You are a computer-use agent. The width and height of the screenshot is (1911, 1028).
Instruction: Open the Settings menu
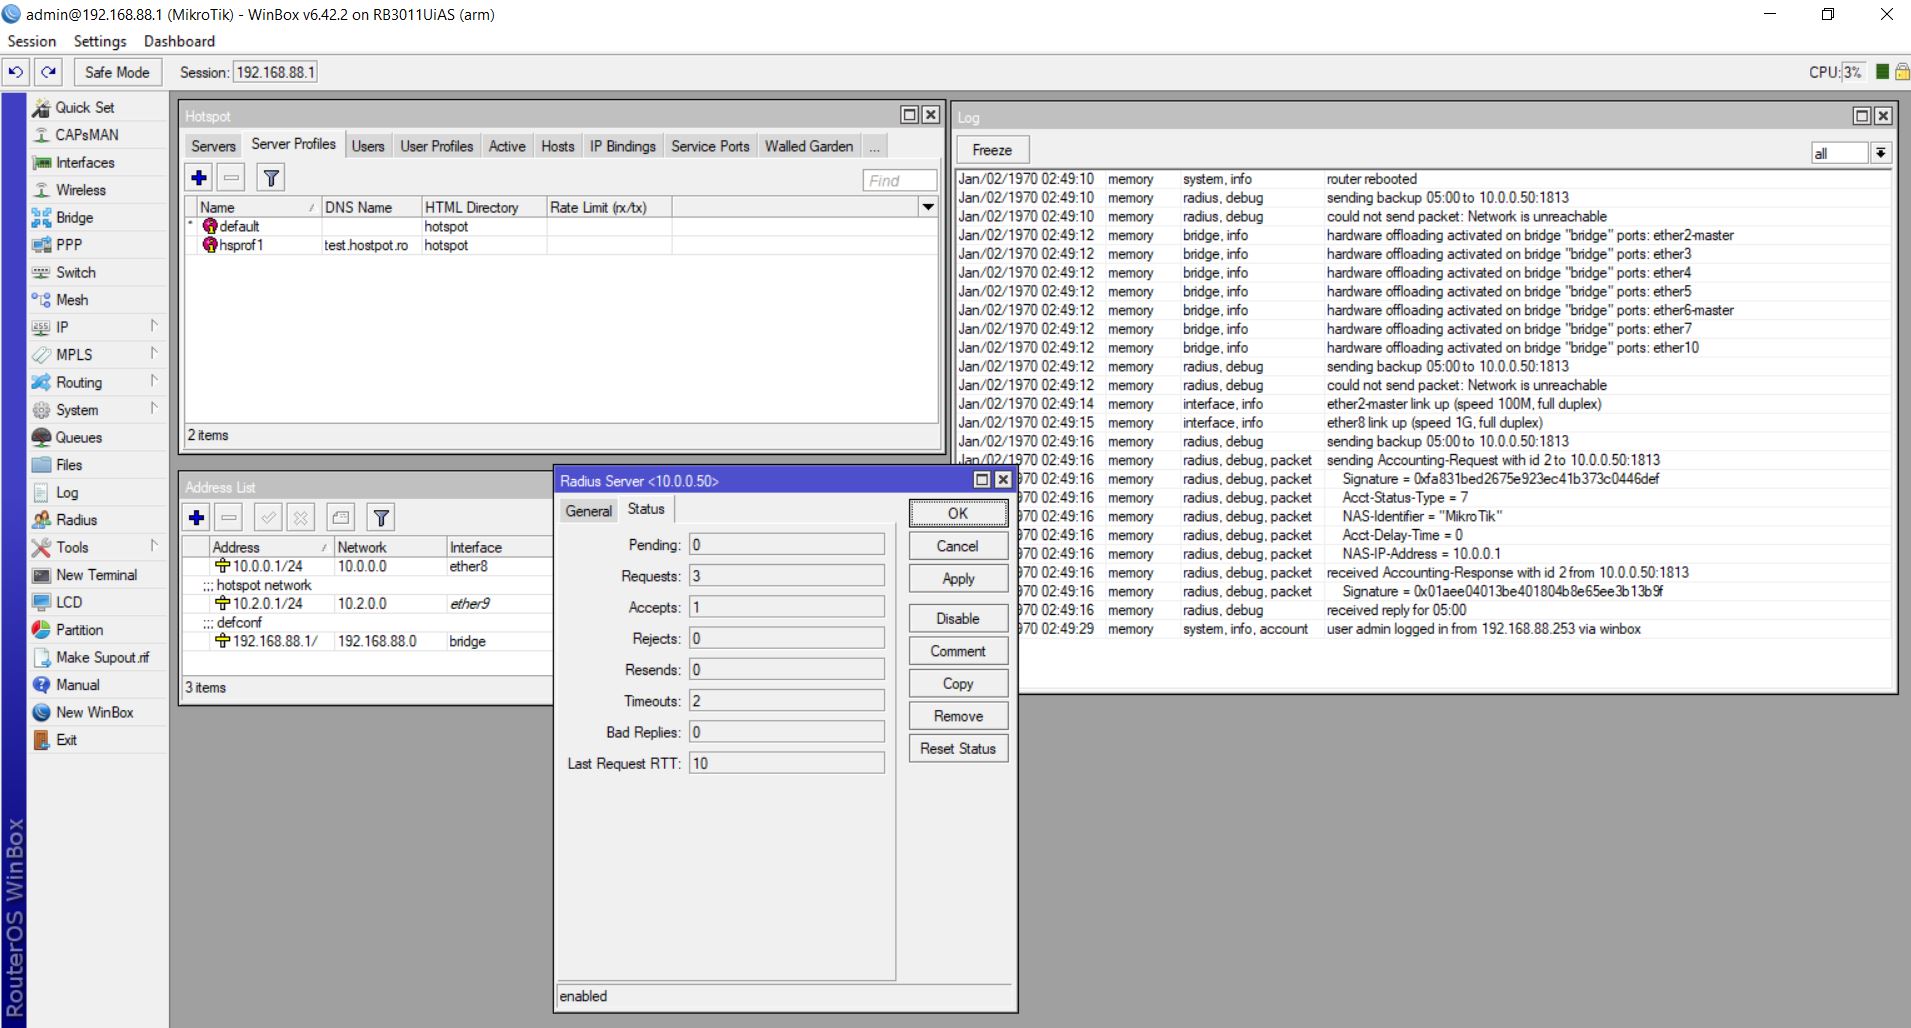(x=100, y=41)
